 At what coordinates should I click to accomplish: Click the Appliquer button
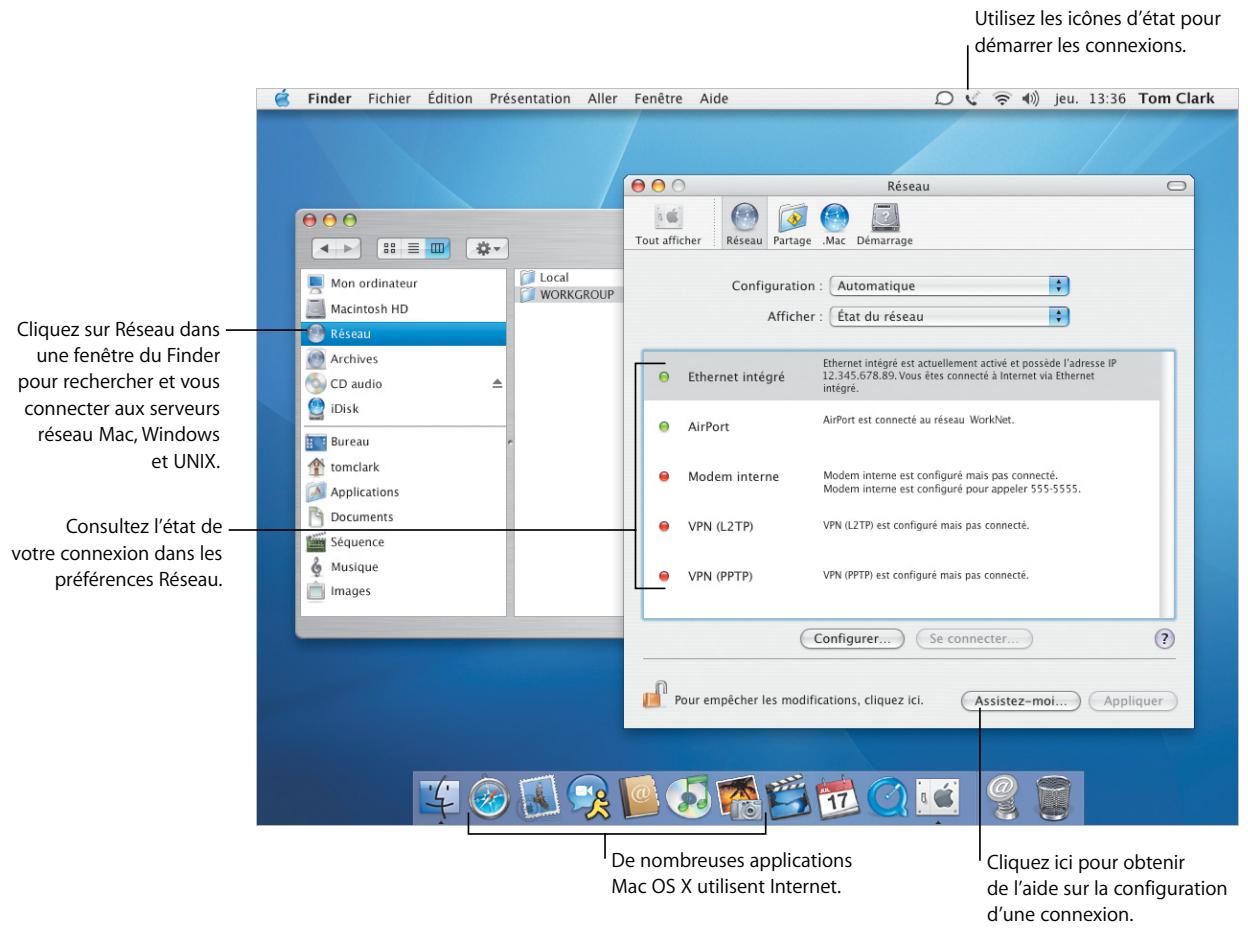pos(1132,701)
